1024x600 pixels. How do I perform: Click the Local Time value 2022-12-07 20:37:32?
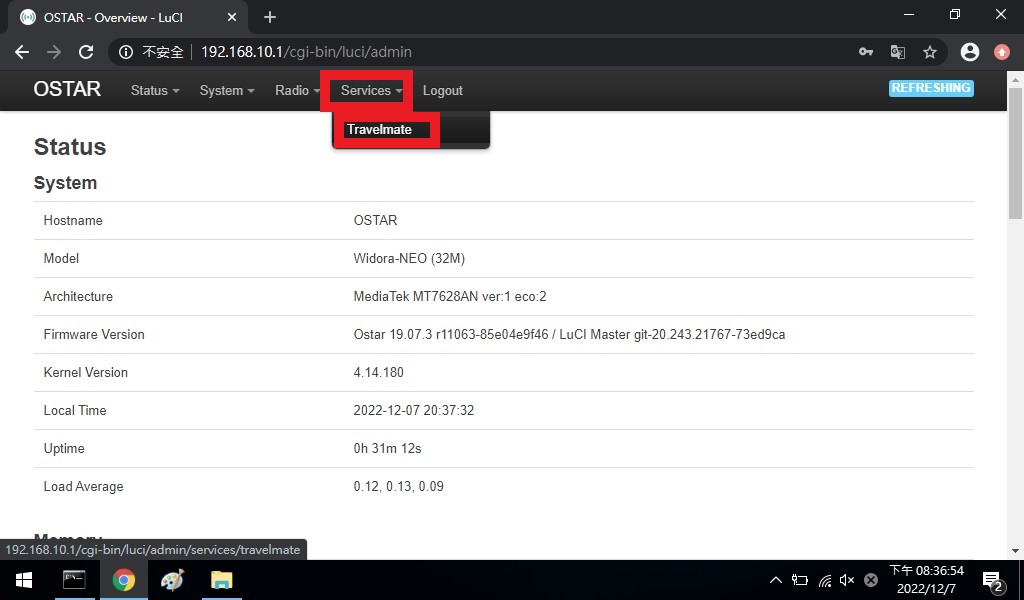pyautogui.click(x=414, y=410)
